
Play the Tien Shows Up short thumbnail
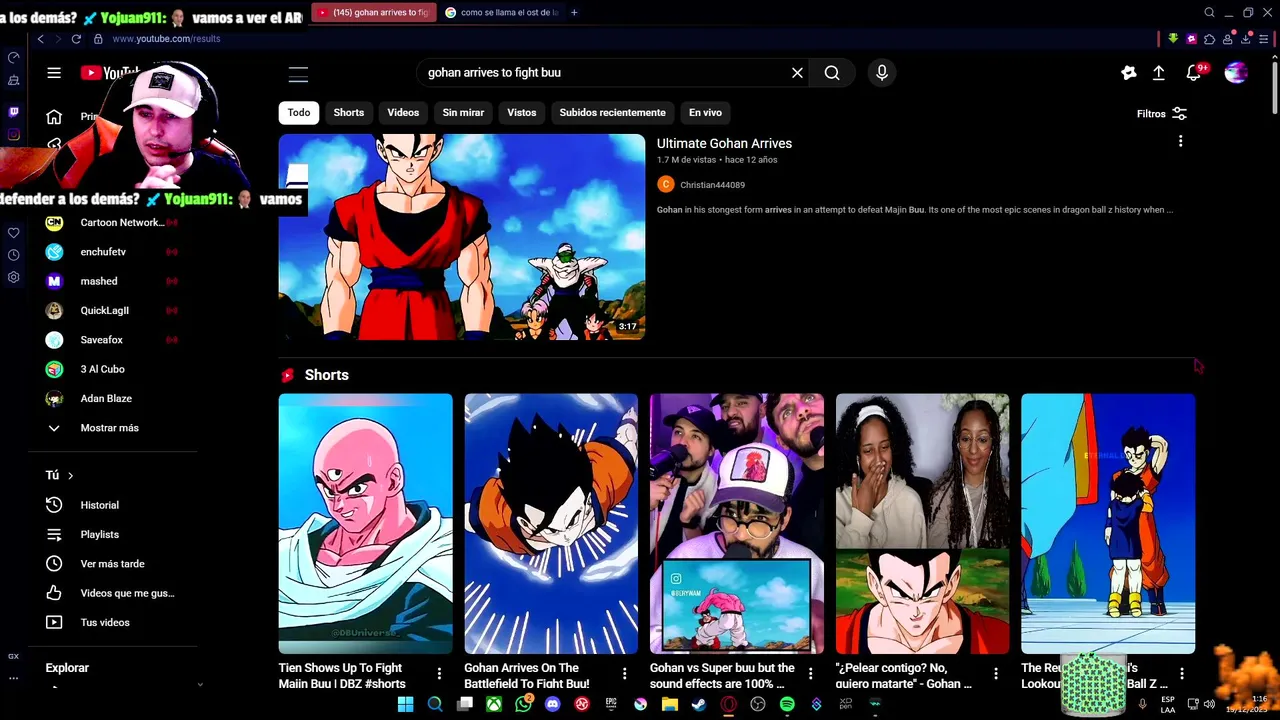[x=365, y=524]
